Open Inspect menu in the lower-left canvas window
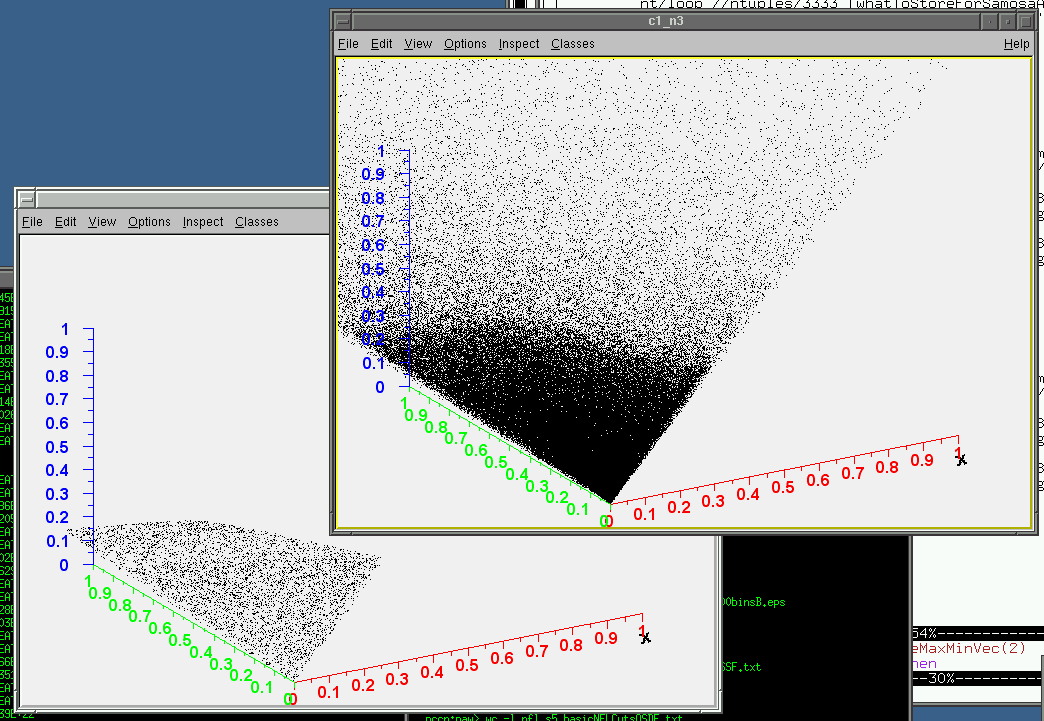The width and height of the screenshot is (1044, 721). click(203, 222)
